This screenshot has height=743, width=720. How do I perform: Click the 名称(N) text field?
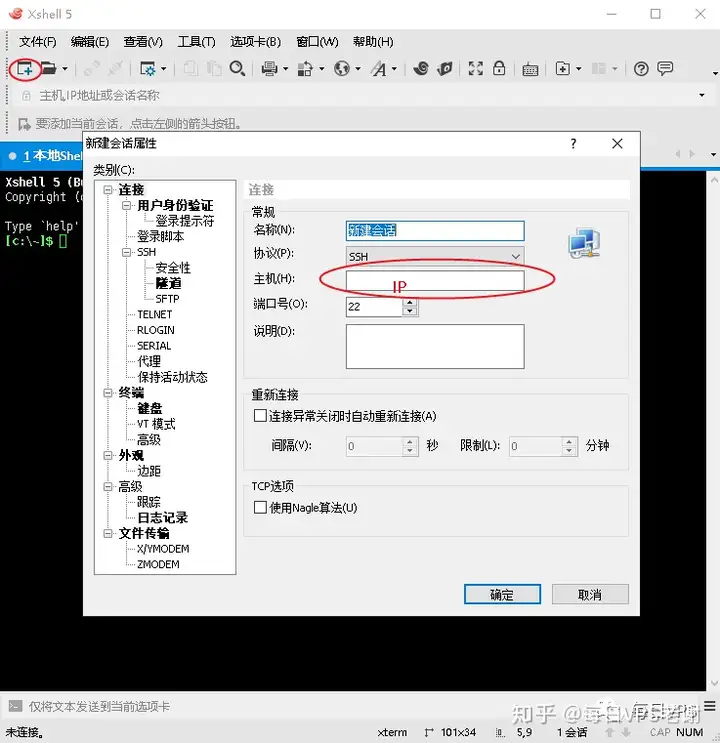pyautogui.click(x=435, y=231)
